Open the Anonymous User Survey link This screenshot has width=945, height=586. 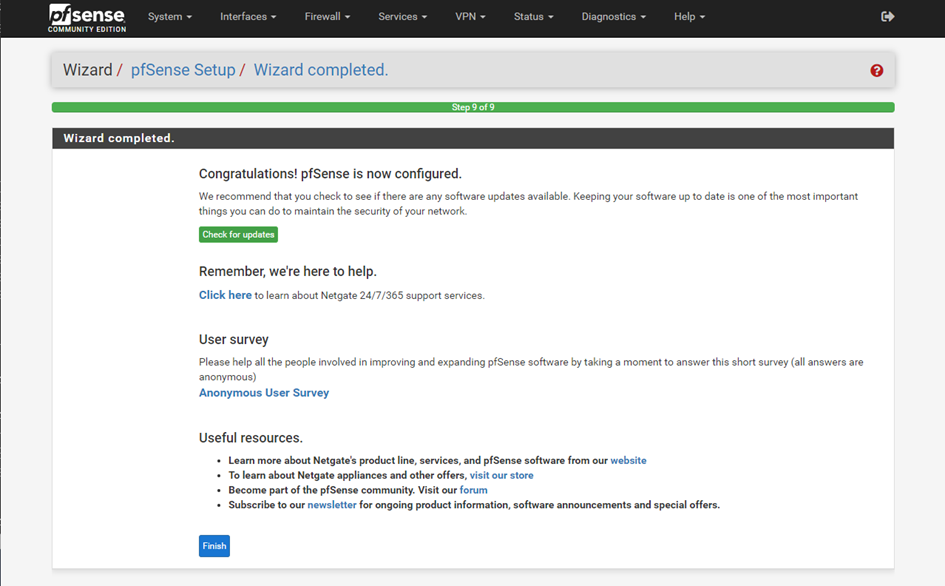[264, 392]
